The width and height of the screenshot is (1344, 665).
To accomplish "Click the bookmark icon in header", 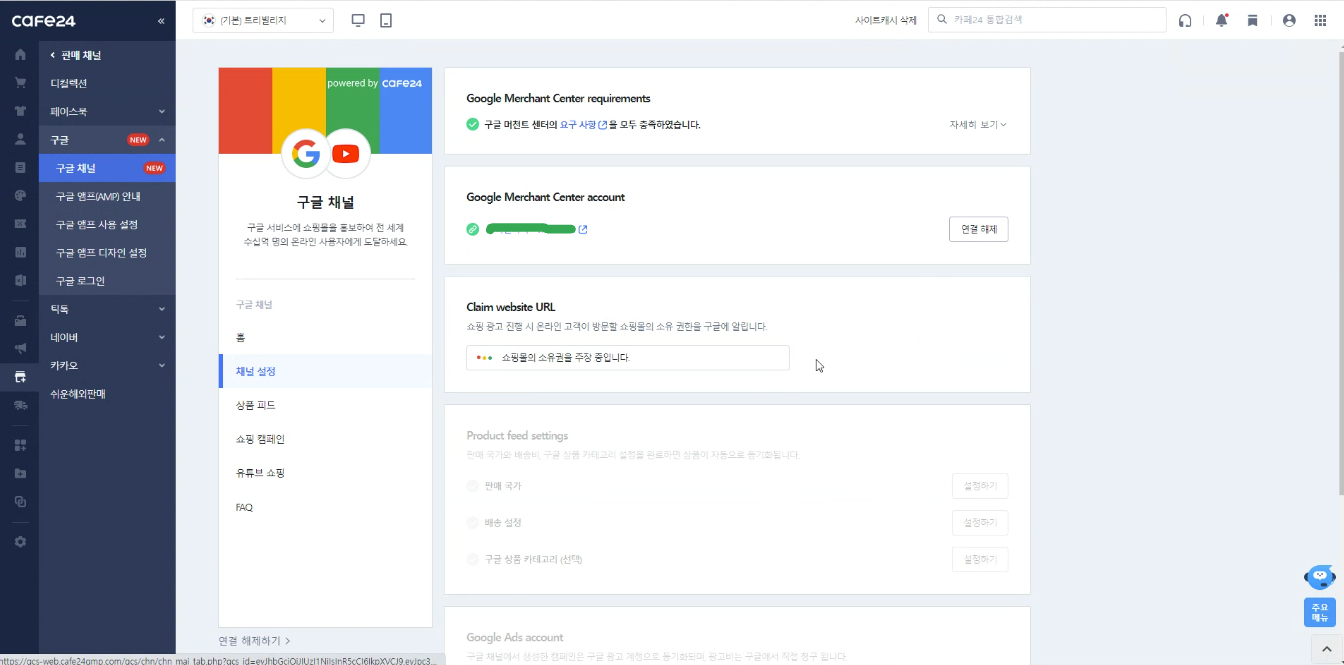I will point(1252,20).
